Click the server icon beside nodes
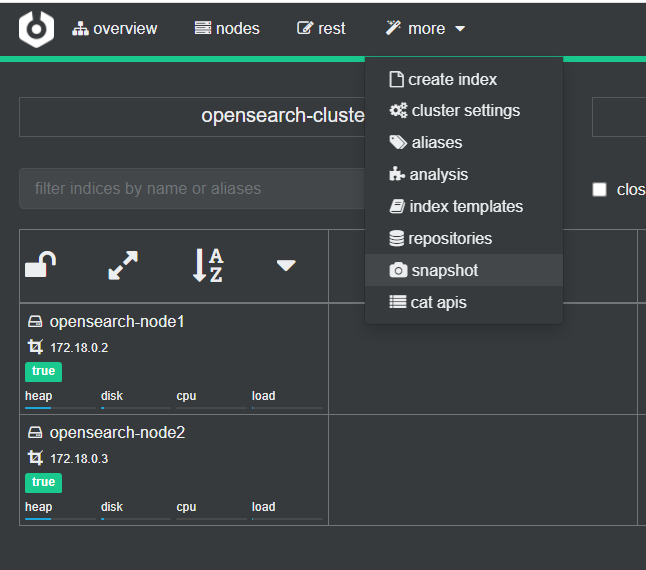This screenshot has width=646, height=570. [x=203, y=28]
